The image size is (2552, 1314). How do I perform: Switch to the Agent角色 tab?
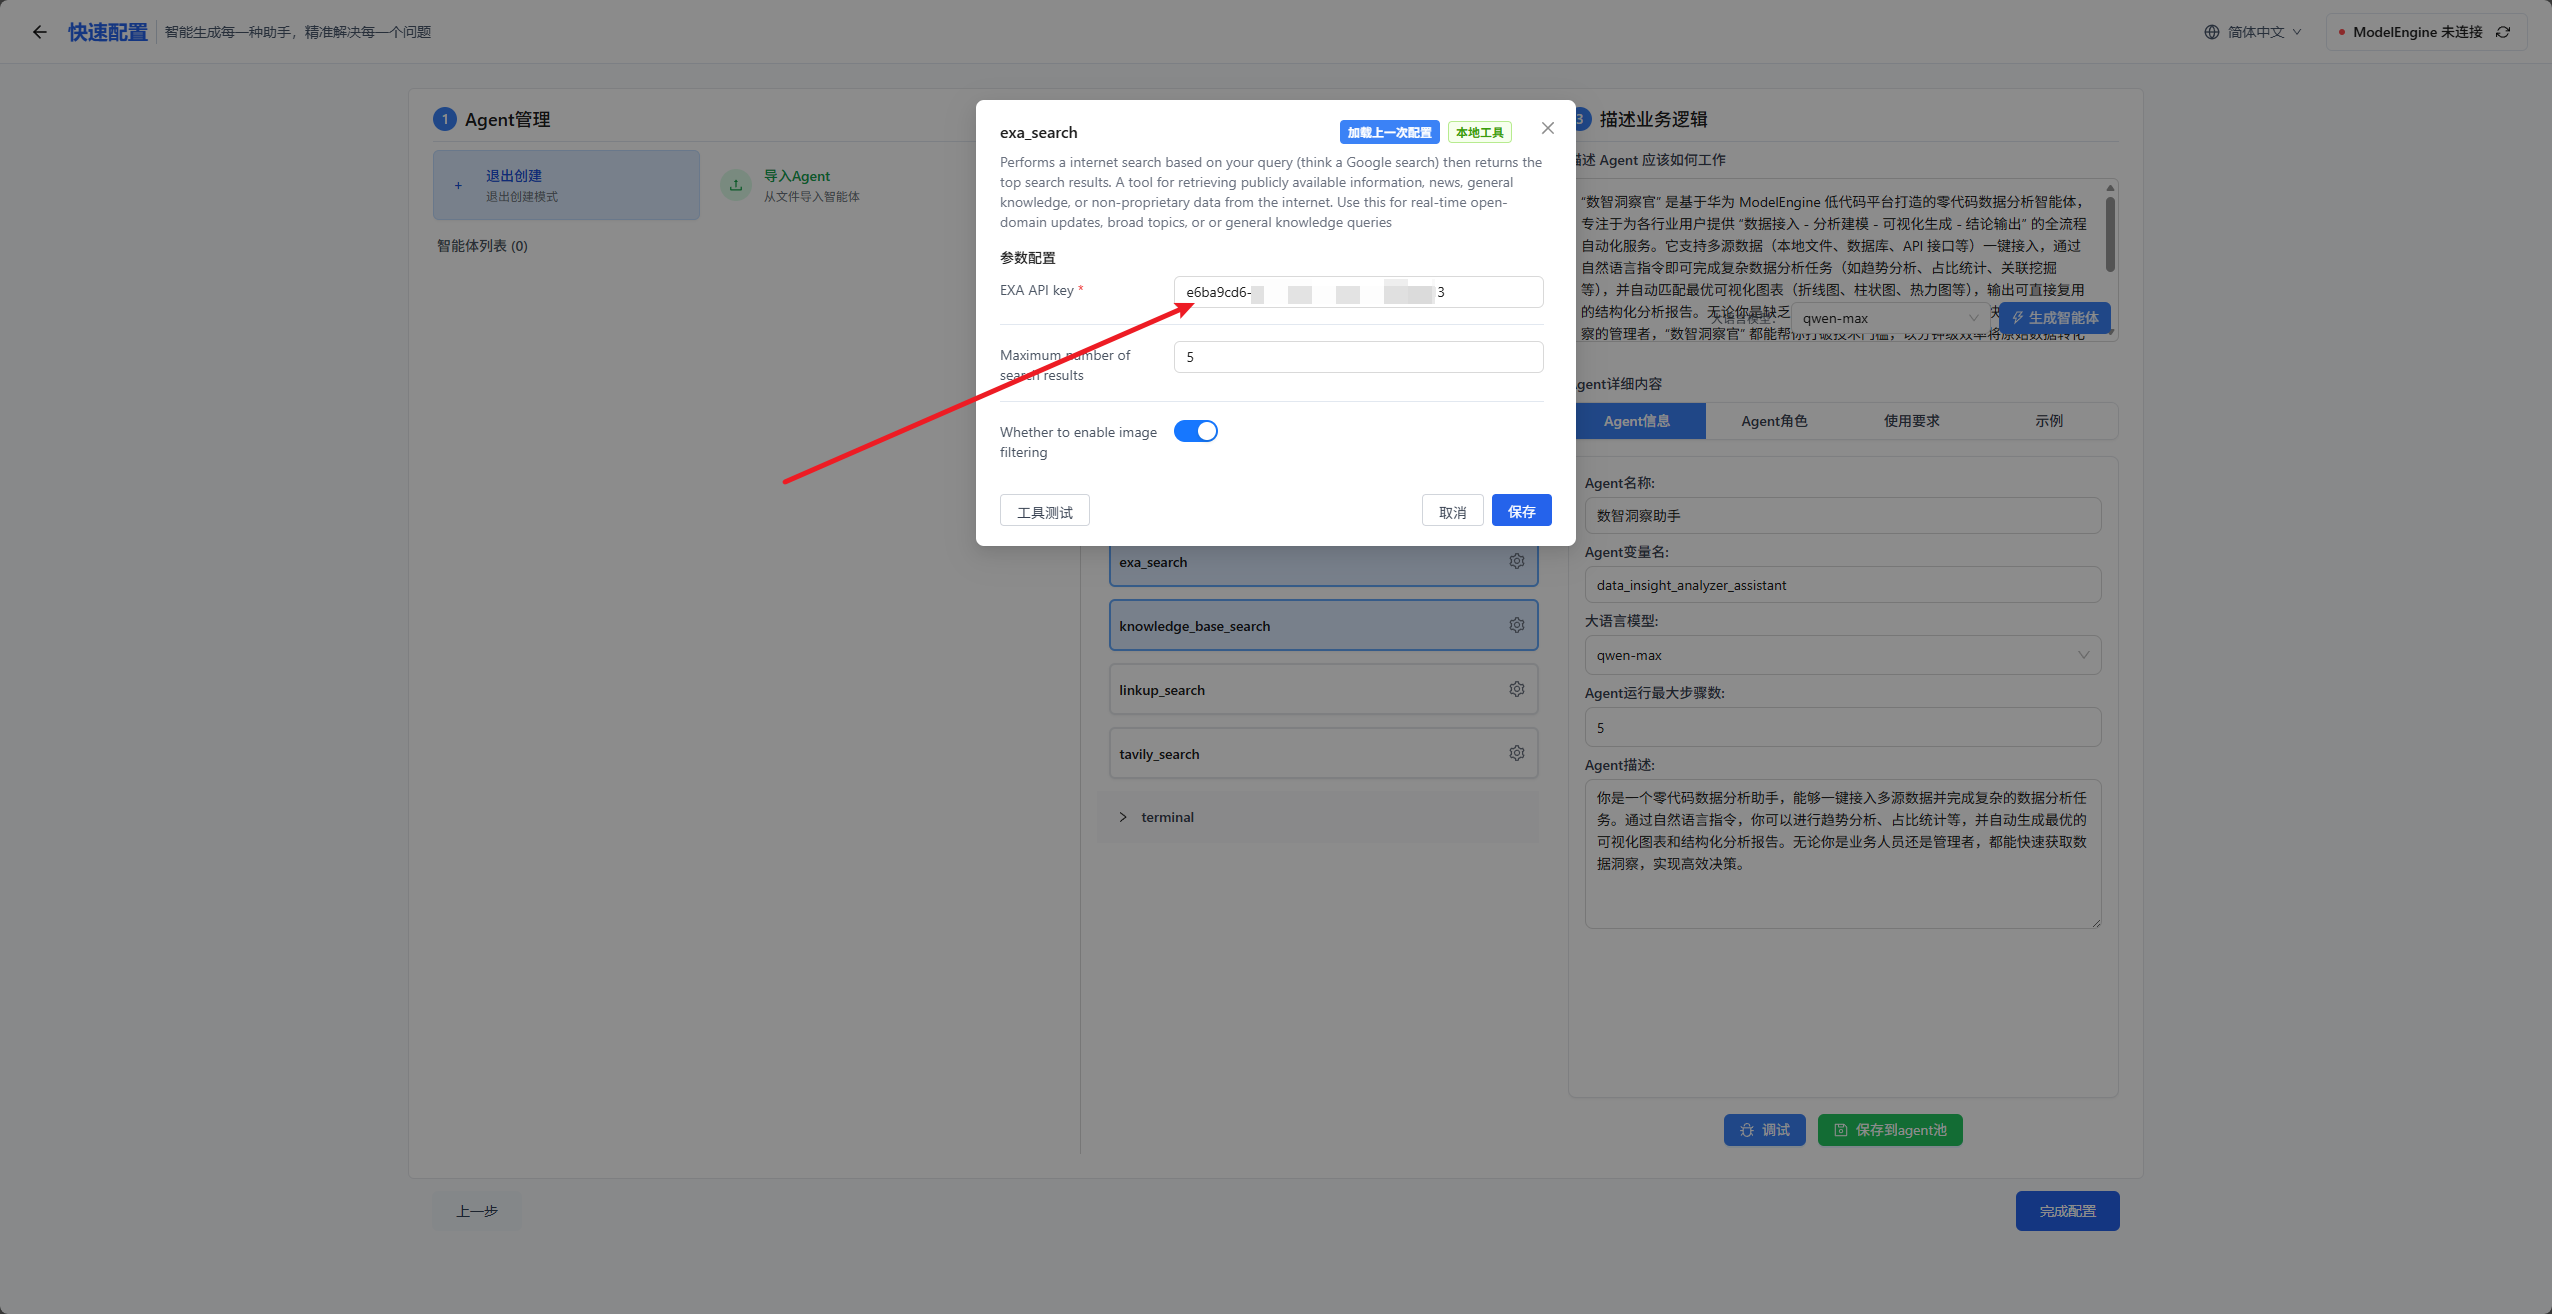[1773, 421]
